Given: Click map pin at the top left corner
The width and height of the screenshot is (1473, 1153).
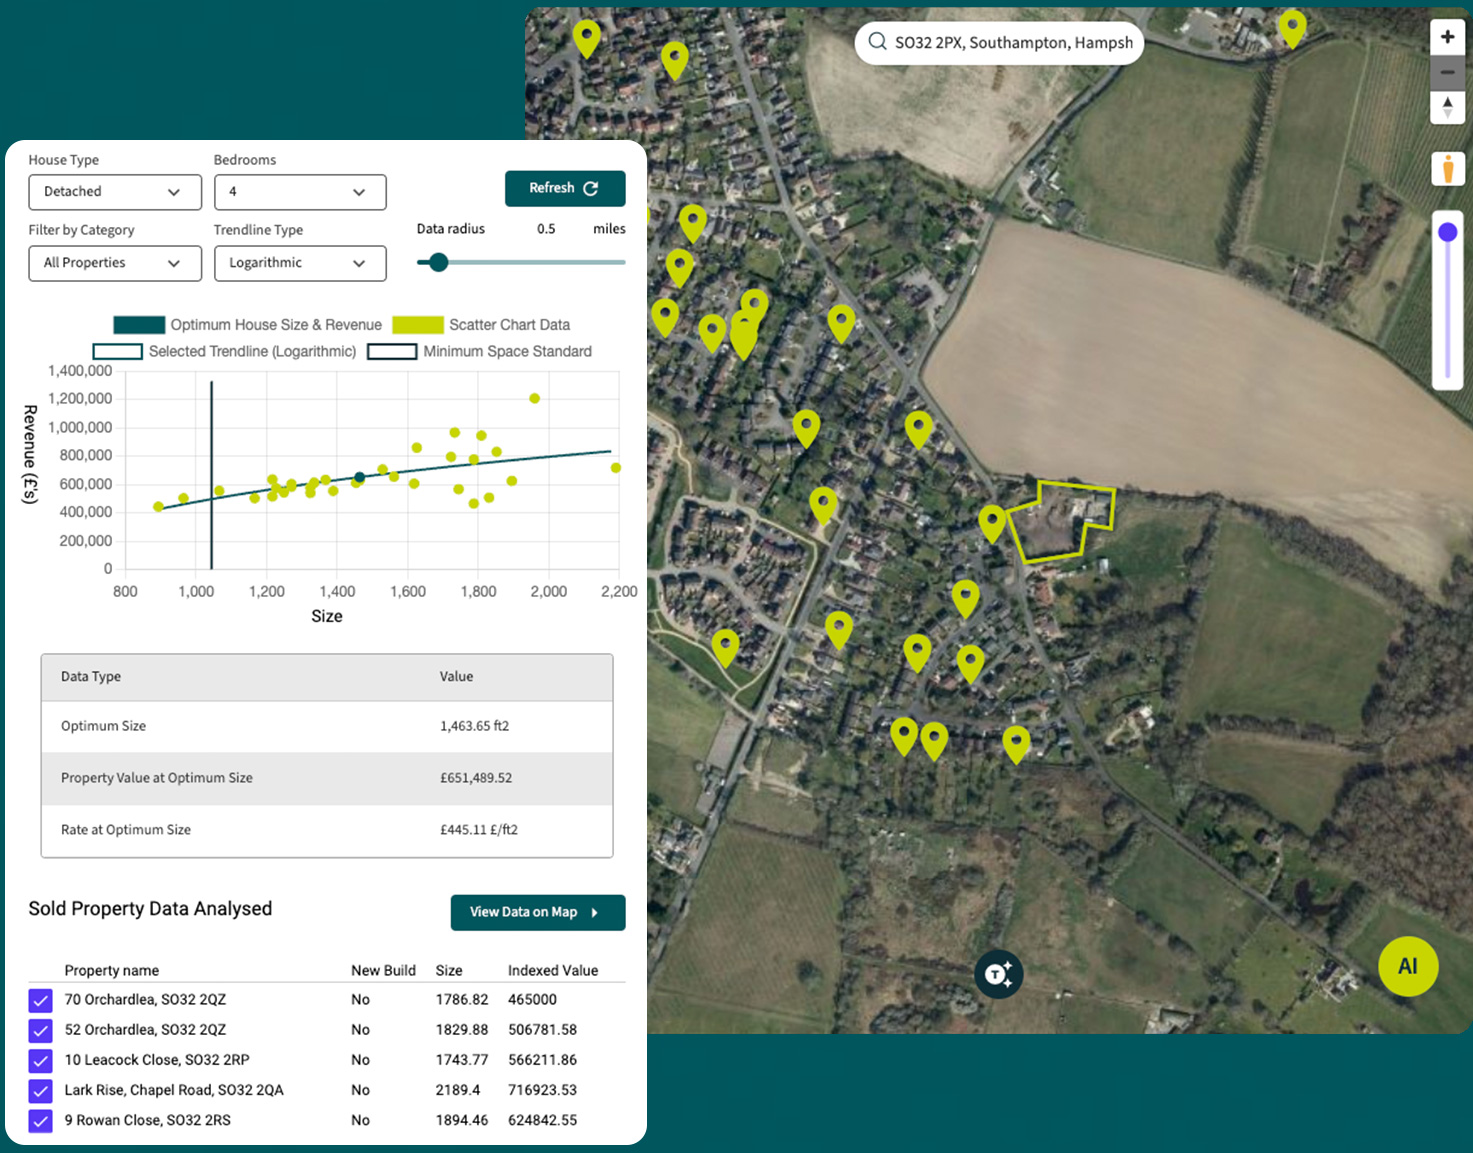Looking at the screenshot, I should (x=586, y=38).
